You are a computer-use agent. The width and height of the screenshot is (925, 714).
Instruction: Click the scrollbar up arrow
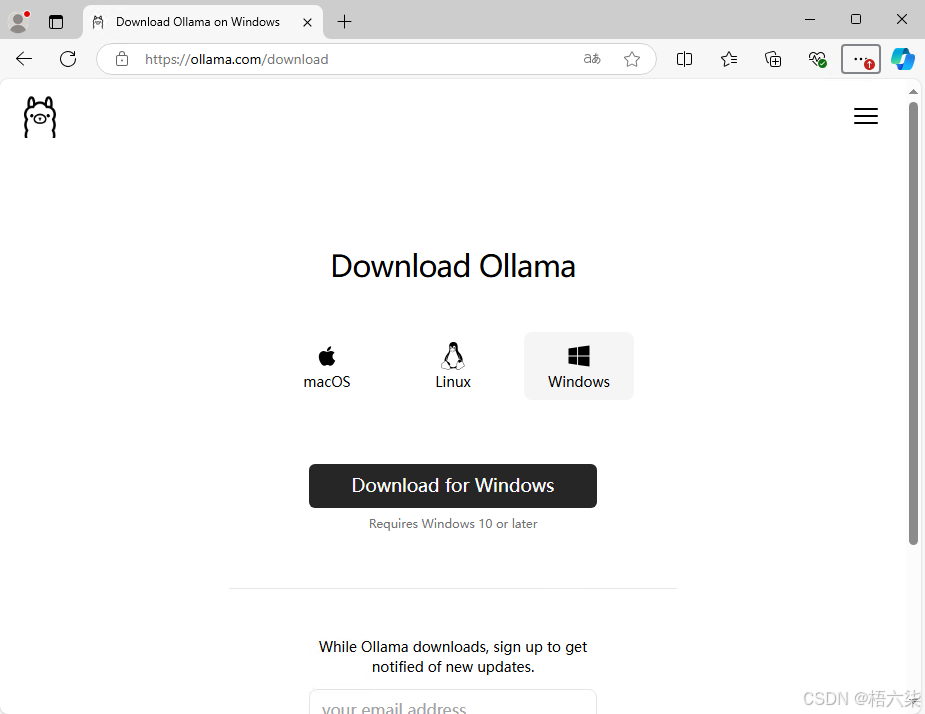[913, 91]
